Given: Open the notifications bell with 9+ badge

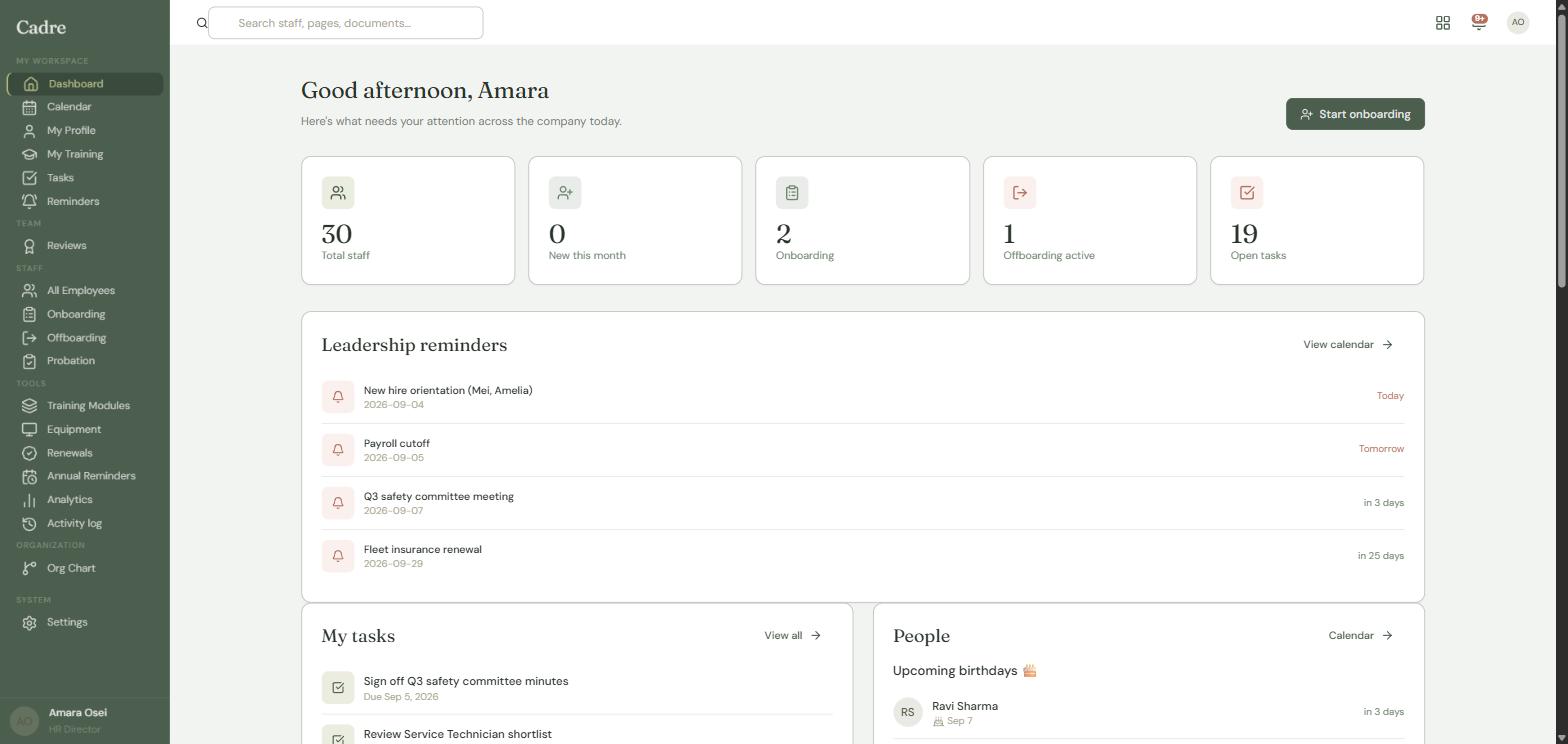Looking at the screenshot, I should (x=1479, y=22).
